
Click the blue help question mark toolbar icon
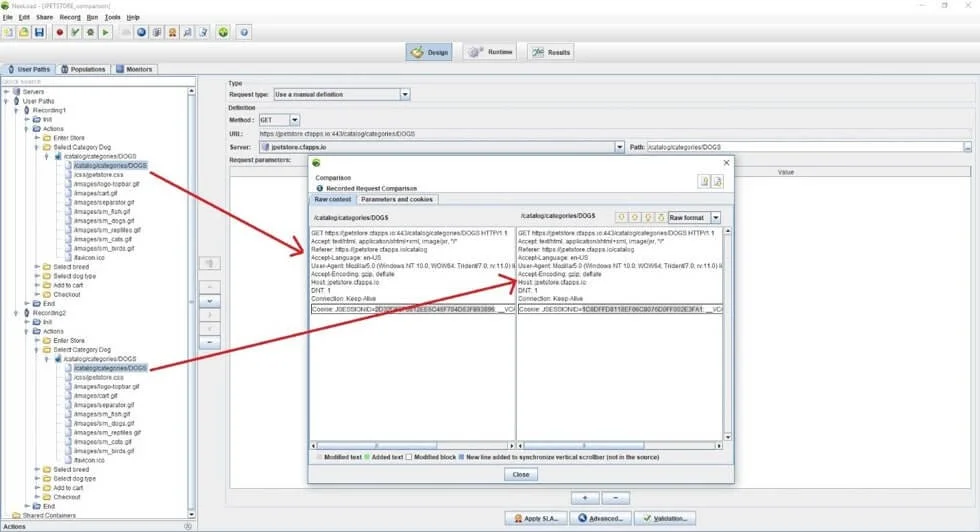(244, 33)
